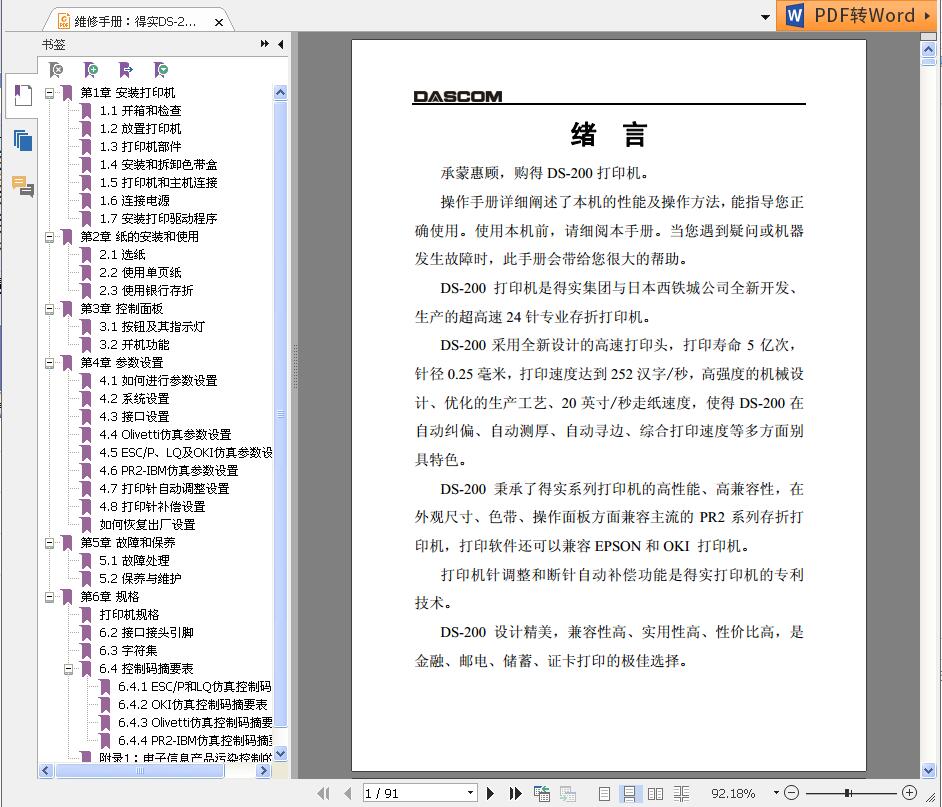Open bookmark 打印机规格
Viewport: 942px width, 807px height.
coord(129,615)
